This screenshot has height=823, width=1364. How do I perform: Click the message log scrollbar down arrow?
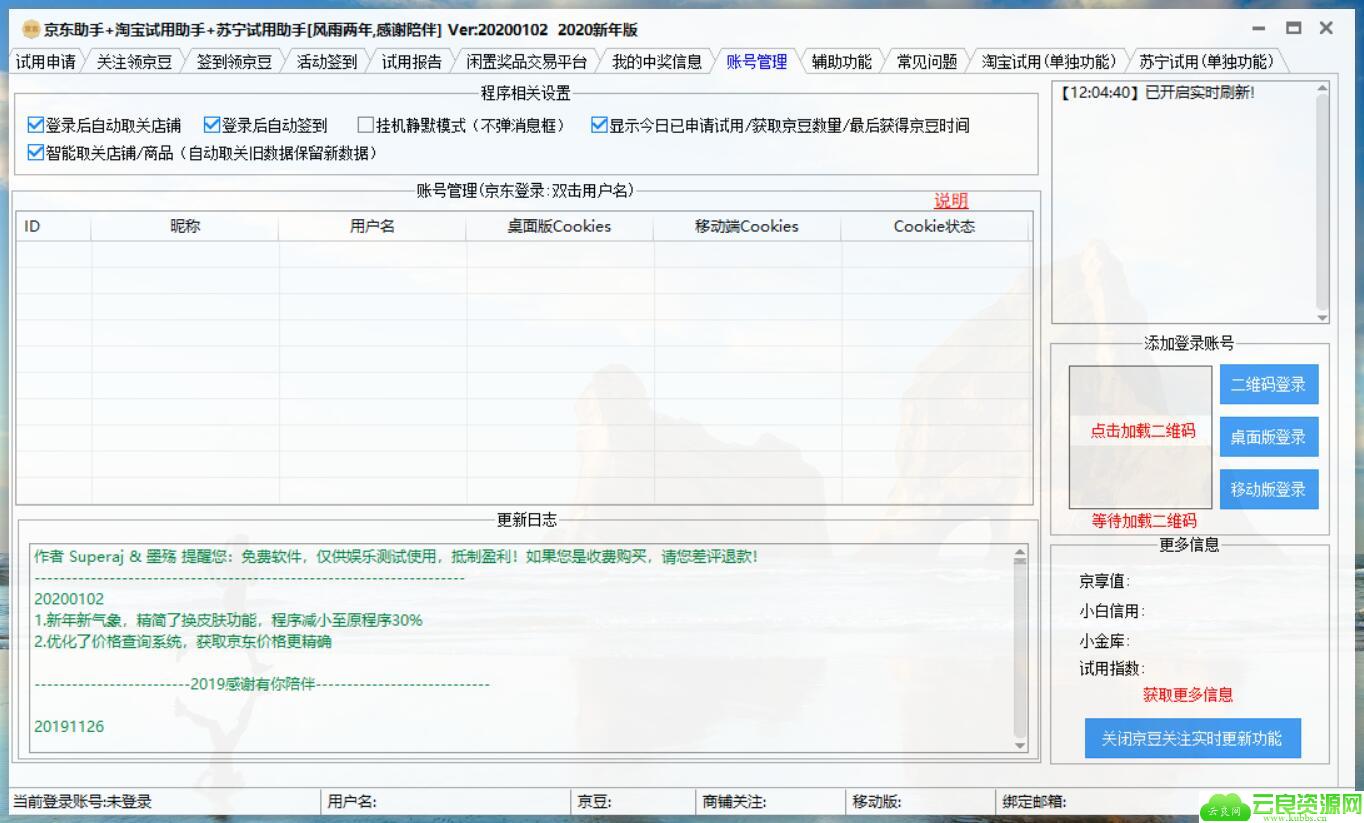(x=1322, y=317)
